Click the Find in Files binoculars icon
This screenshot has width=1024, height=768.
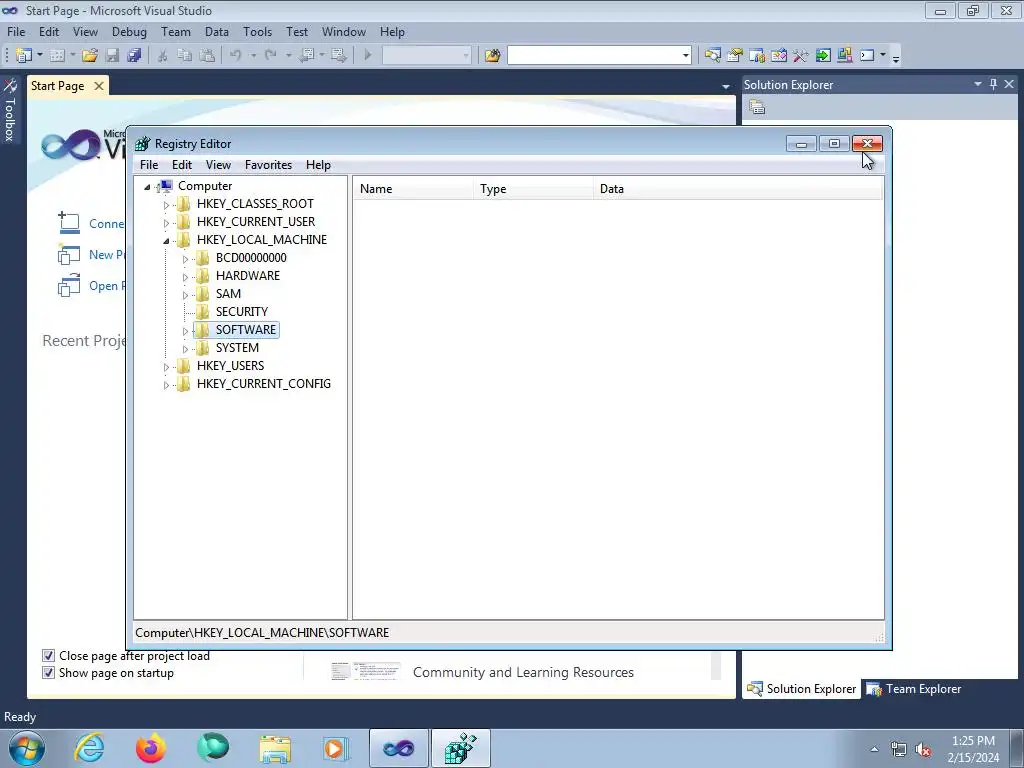pyautogui.click(x=492, y=56)
